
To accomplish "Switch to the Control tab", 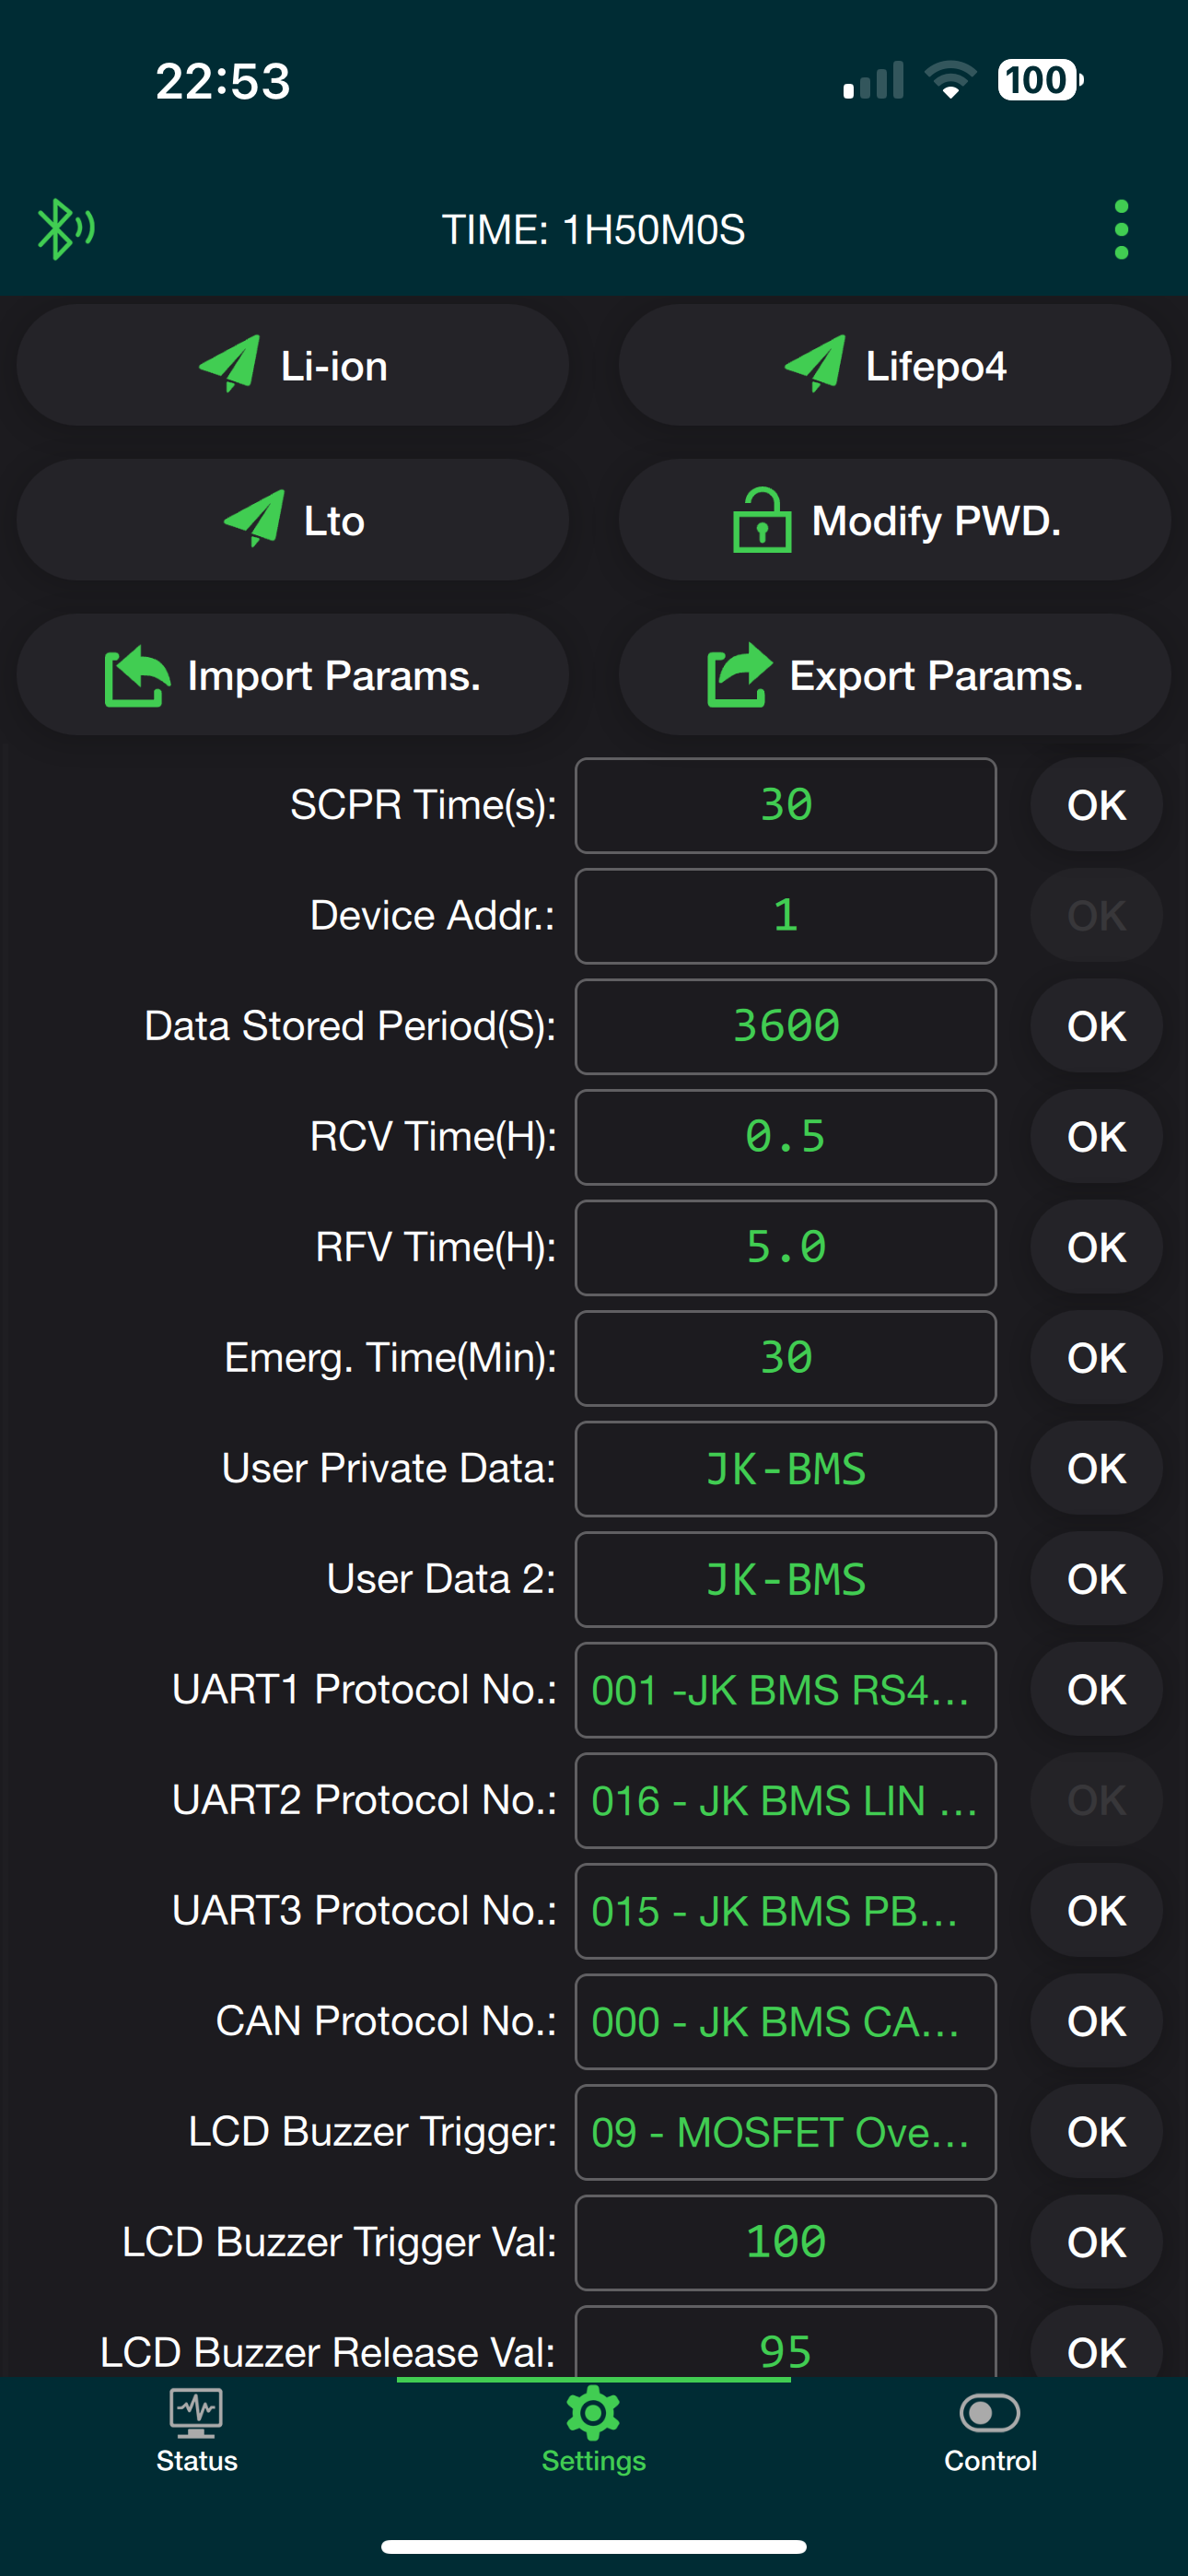I will 989,2432.
